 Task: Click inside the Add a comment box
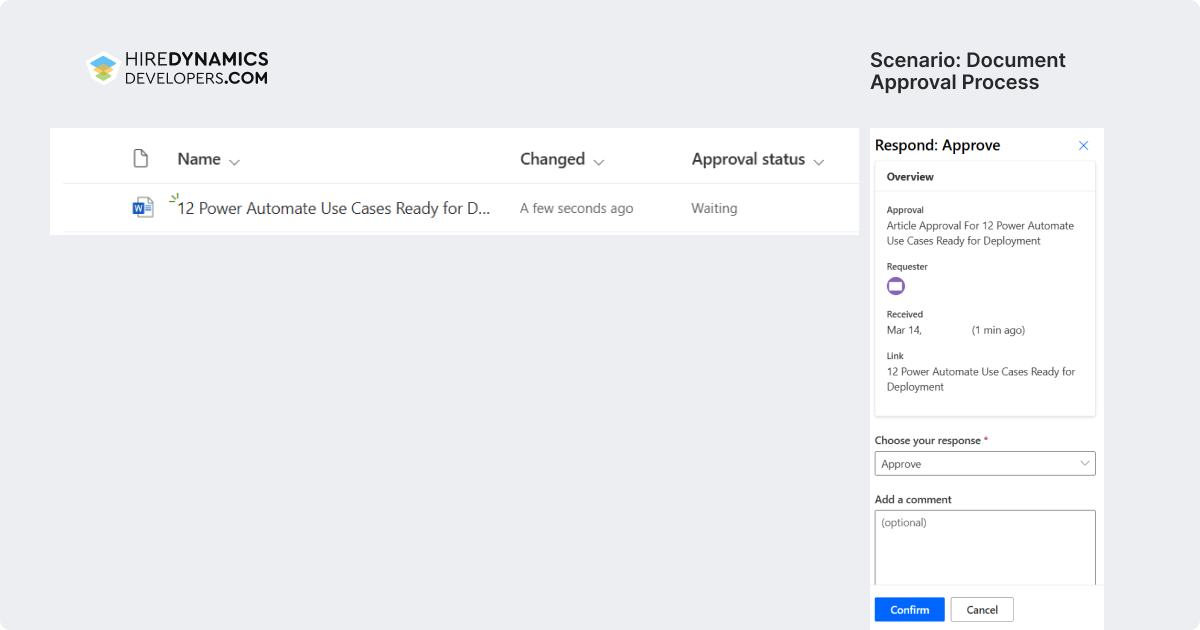click(x=985, y=547)
